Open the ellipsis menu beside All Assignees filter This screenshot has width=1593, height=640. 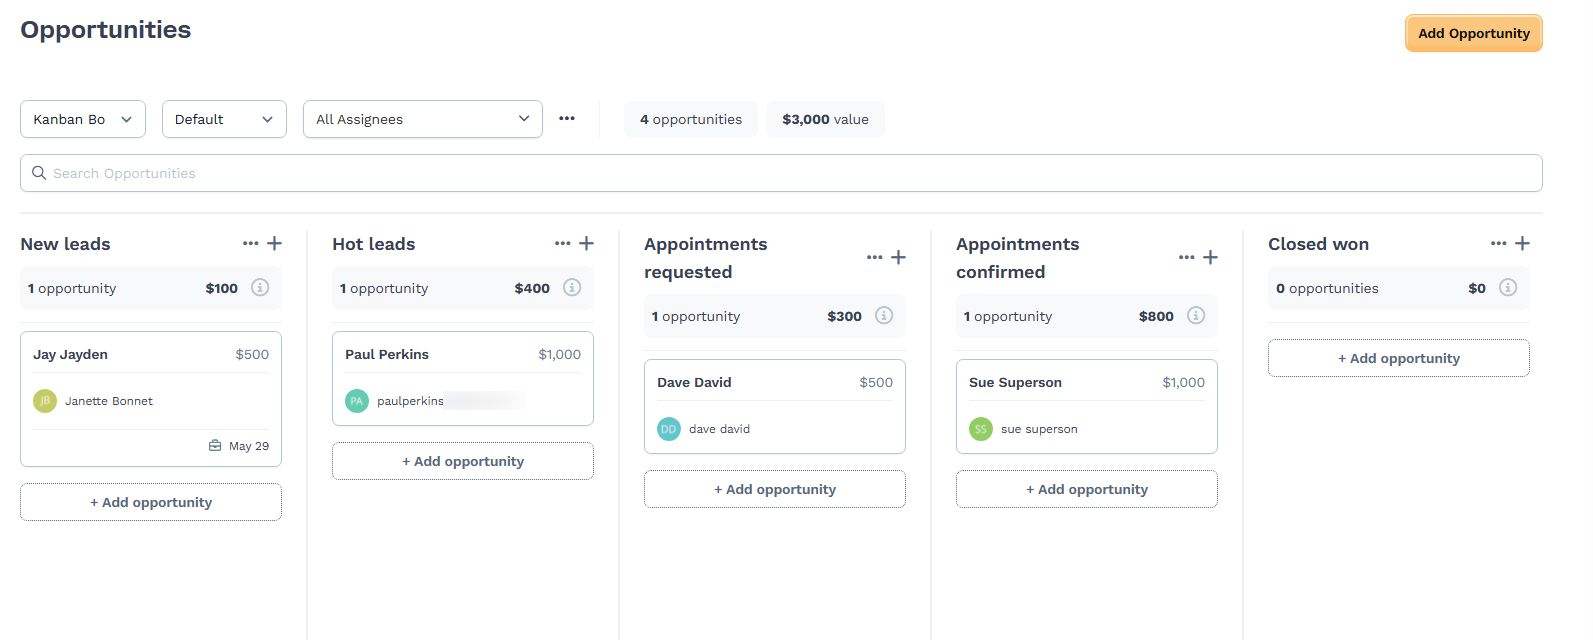click(566, 118)
